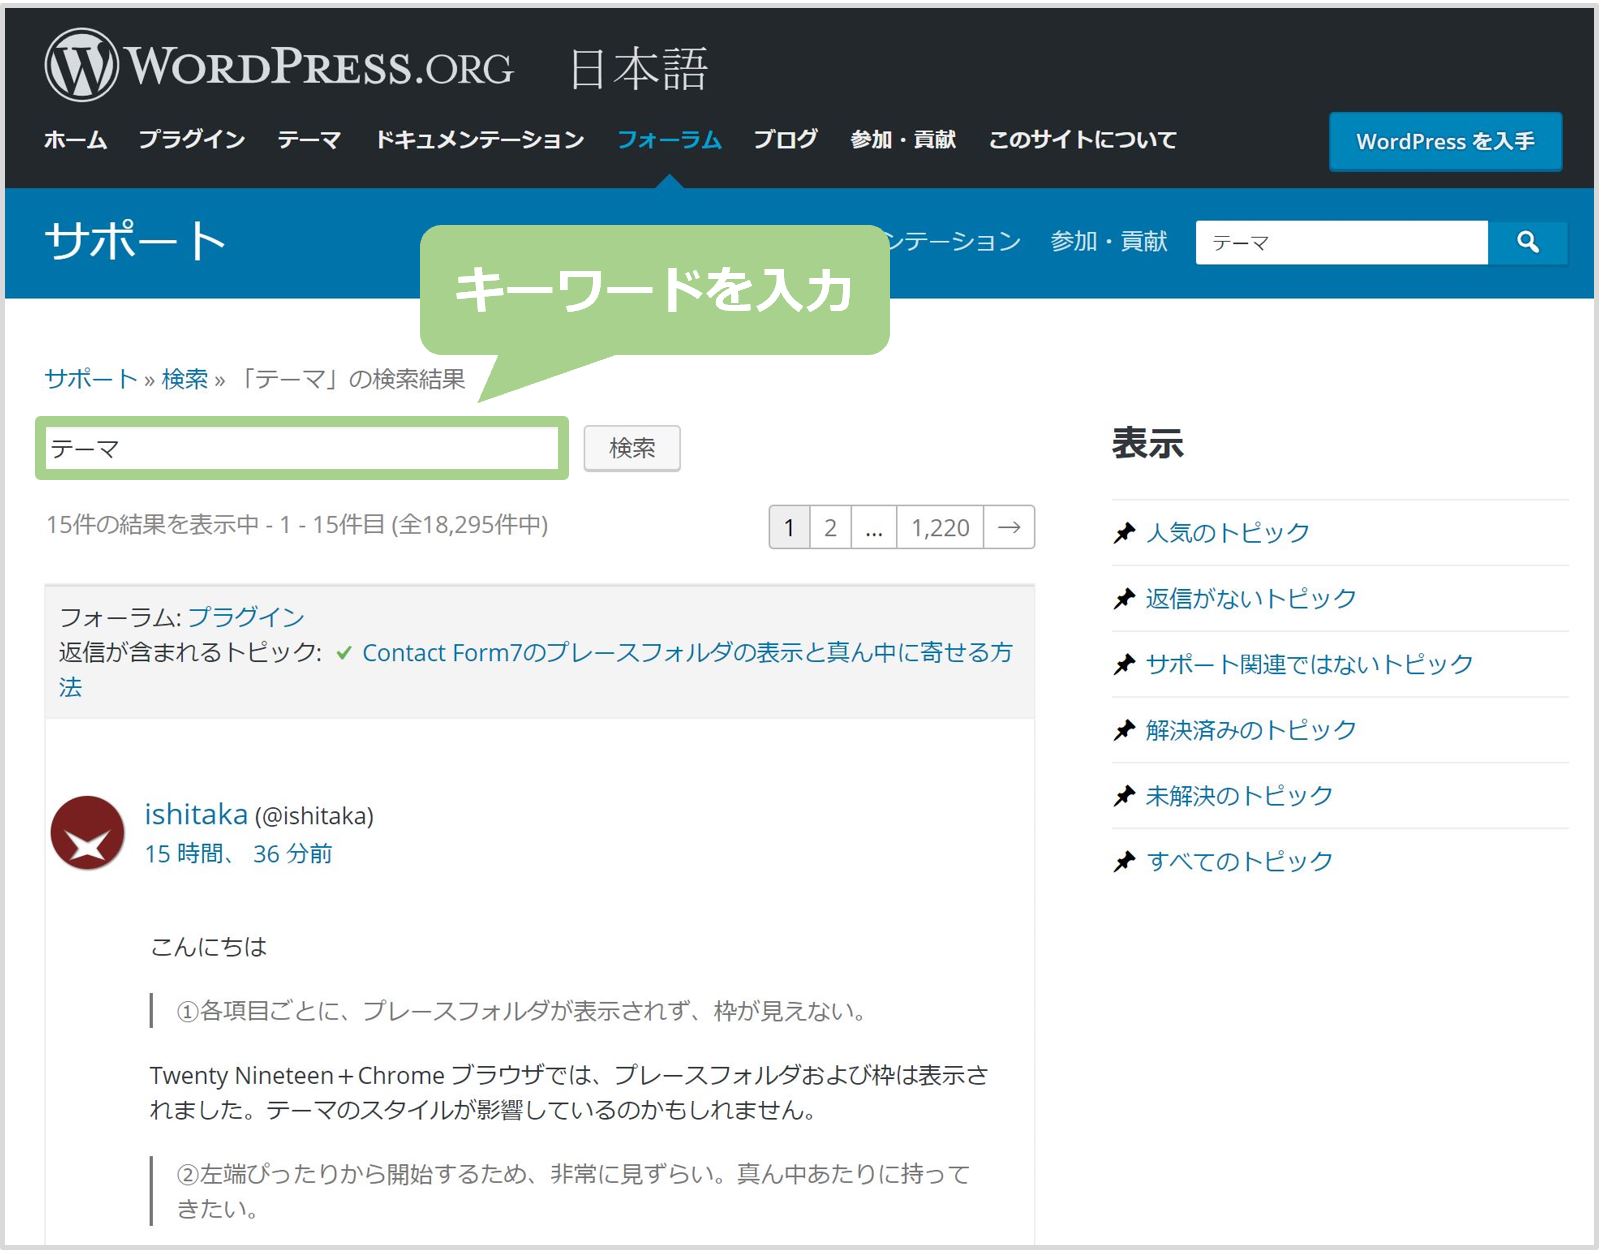Open 人気のトピック in sidebar
This screenshot has width=1603, height=1254.
coord(1227,533)
